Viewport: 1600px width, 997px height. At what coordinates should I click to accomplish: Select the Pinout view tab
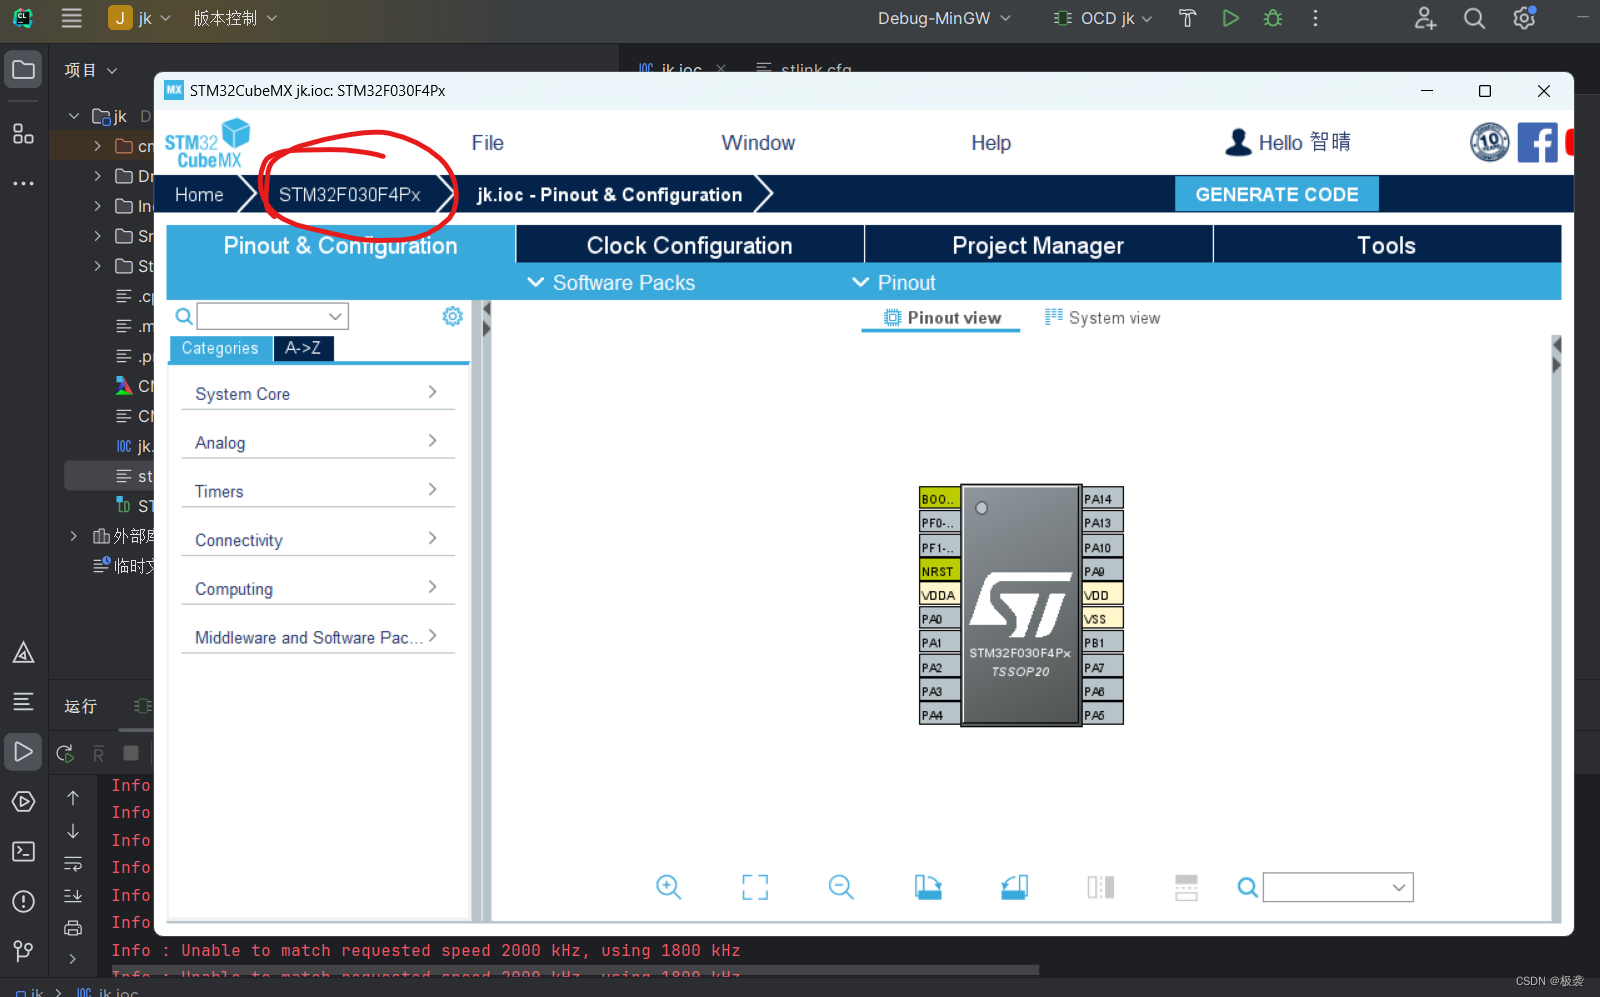point(941,318)
